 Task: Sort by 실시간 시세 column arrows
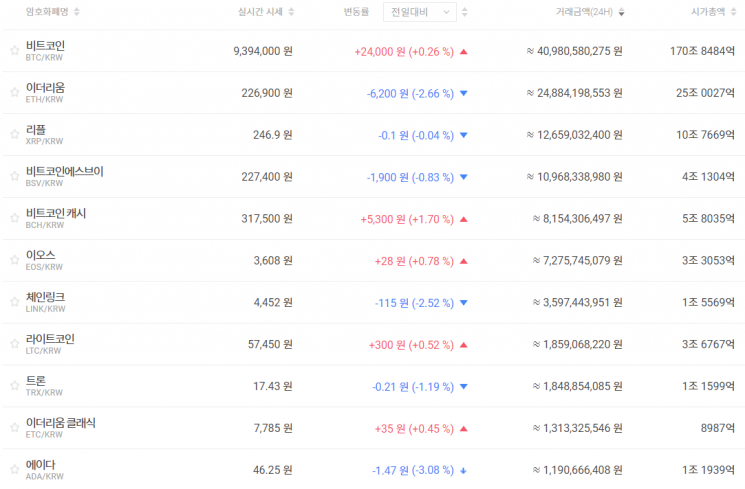291,12
